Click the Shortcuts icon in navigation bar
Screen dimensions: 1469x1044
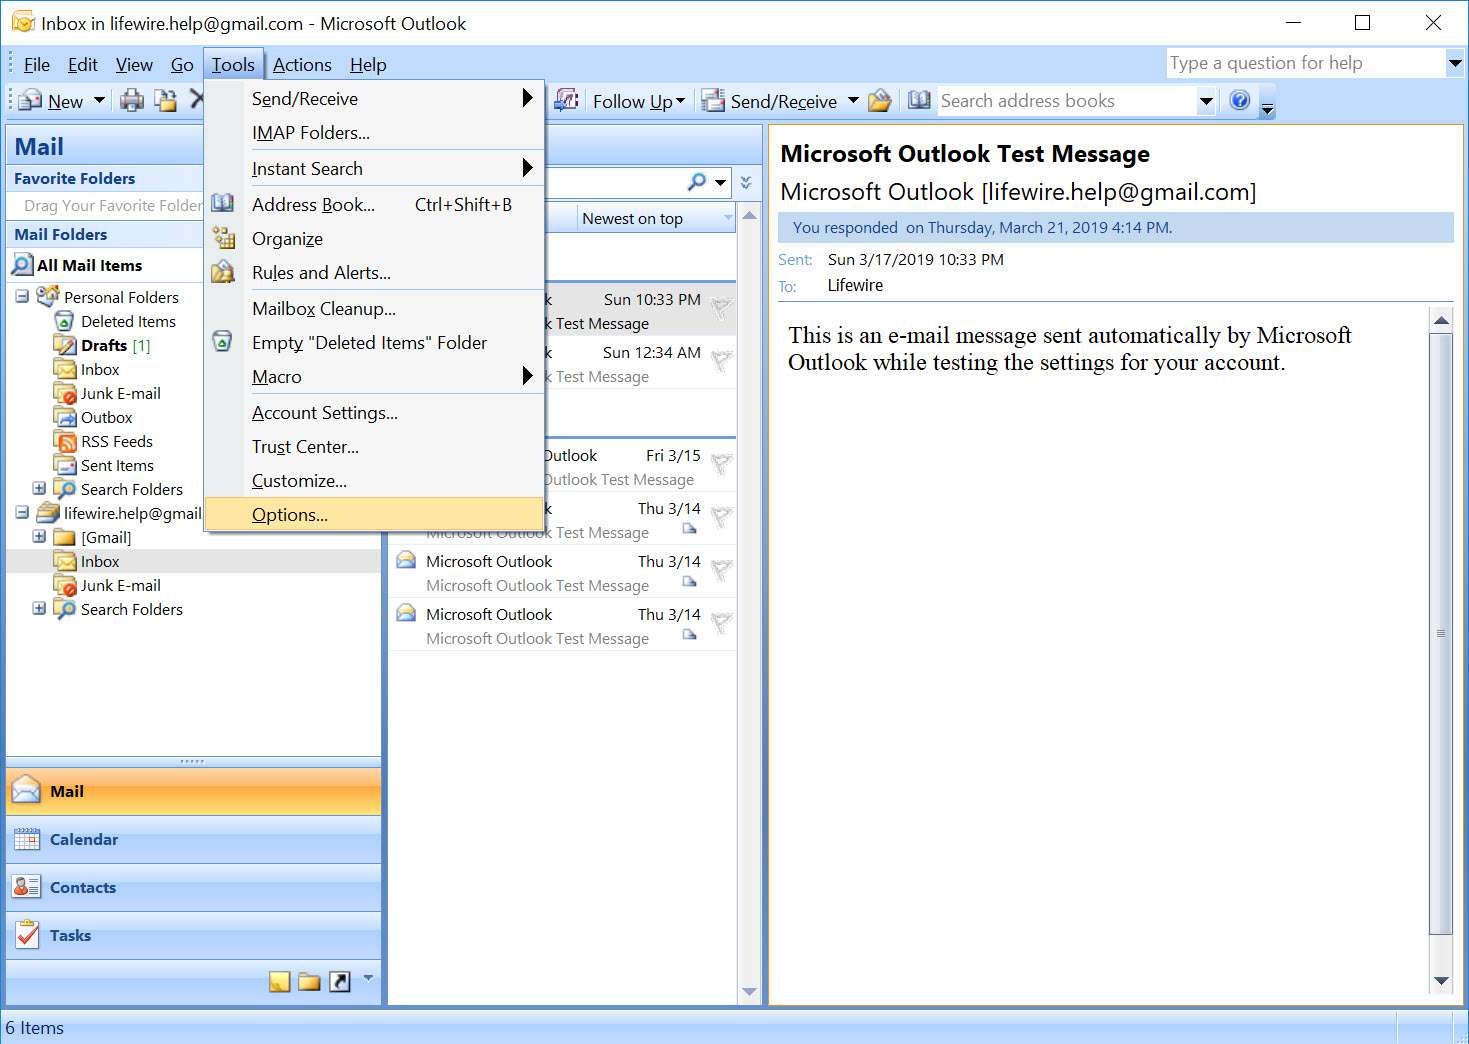coord(340,982)
